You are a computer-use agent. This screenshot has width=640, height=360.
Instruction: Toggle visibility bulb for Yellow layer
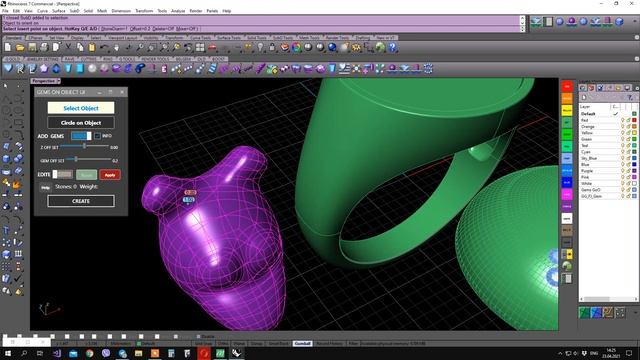tap(623, 133)
